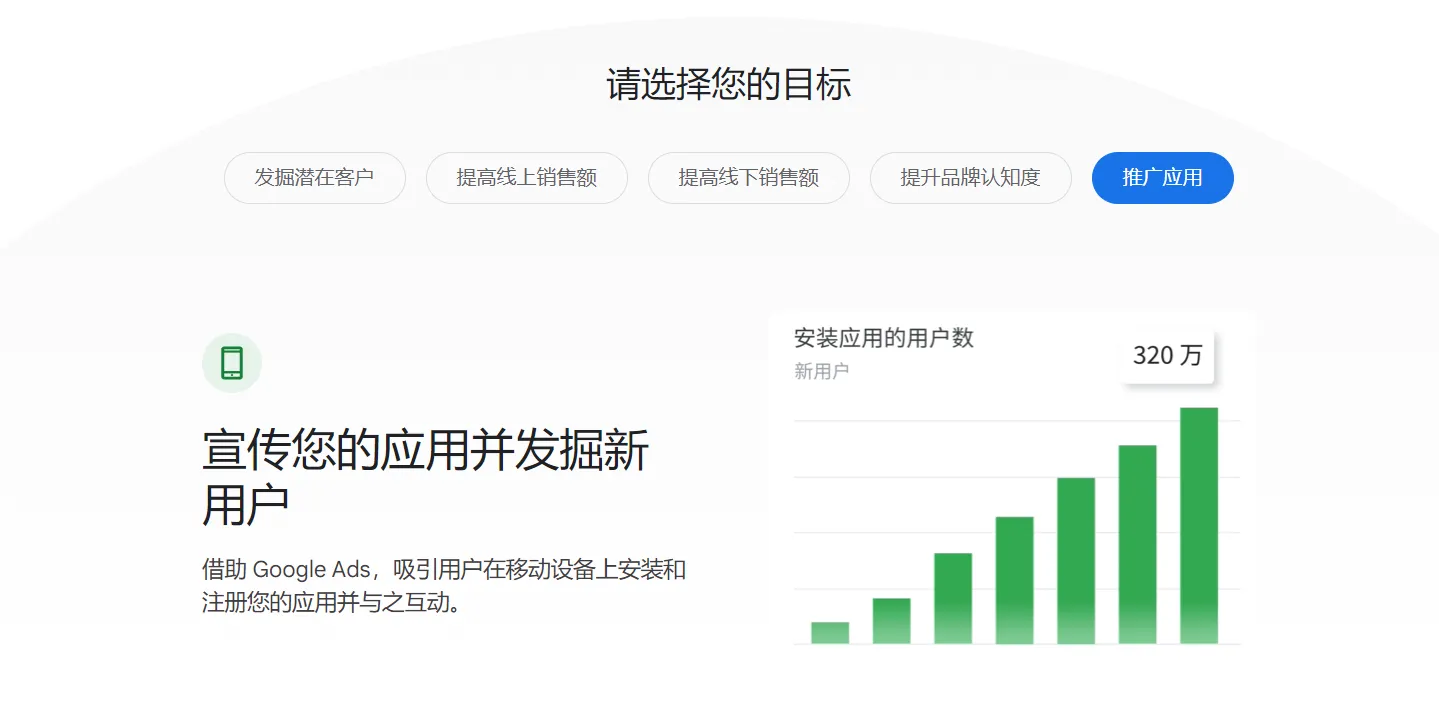Select the 提高线上销售额 goal tab
Image resolution: width=1439 pixels, height=709 pixels.
[526, 178]
